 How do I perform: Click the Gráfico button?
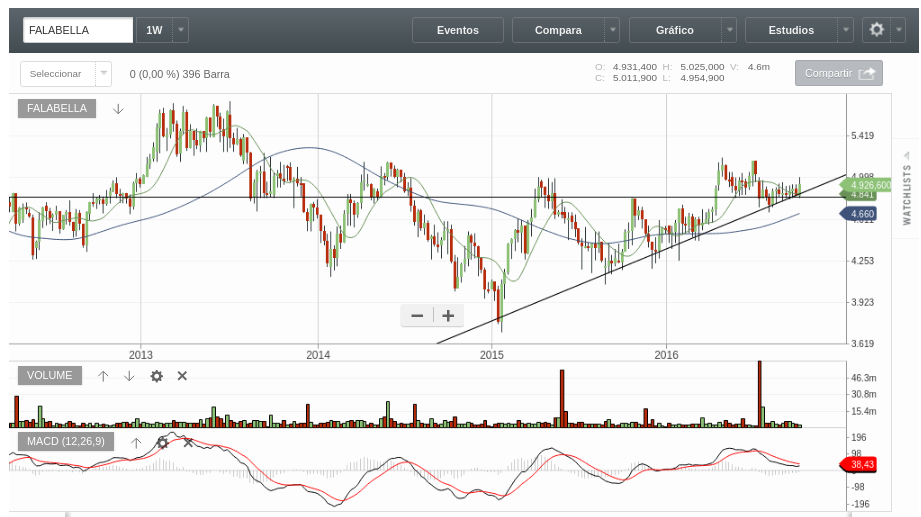click(x=675, y=30)
